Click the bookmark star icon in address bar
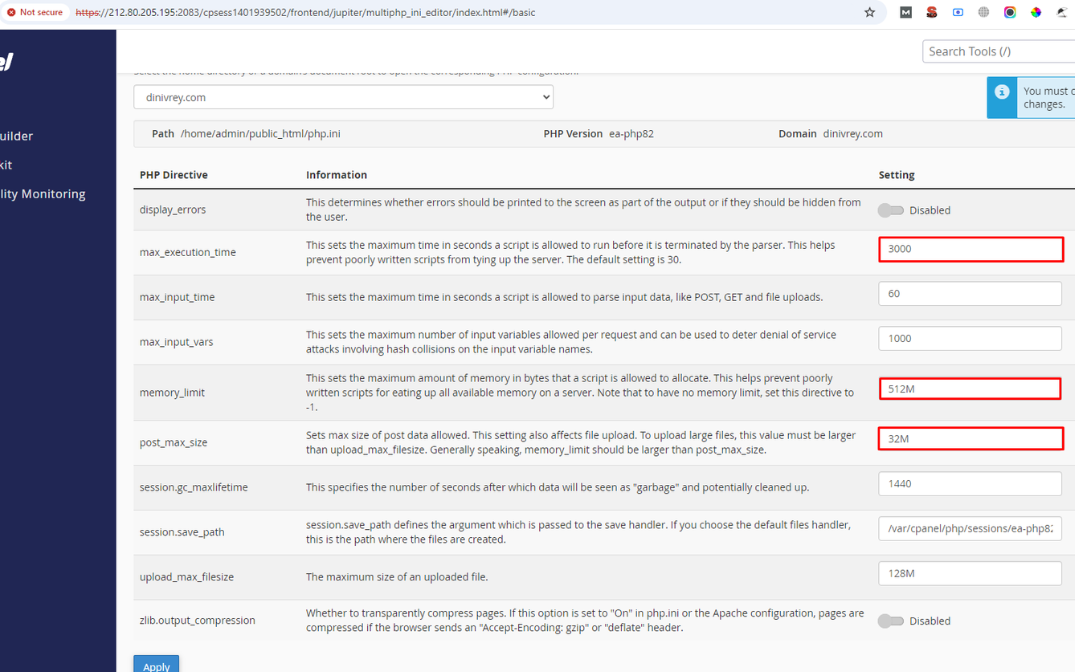Screen dimensions: 1075x672 (869, 13)
